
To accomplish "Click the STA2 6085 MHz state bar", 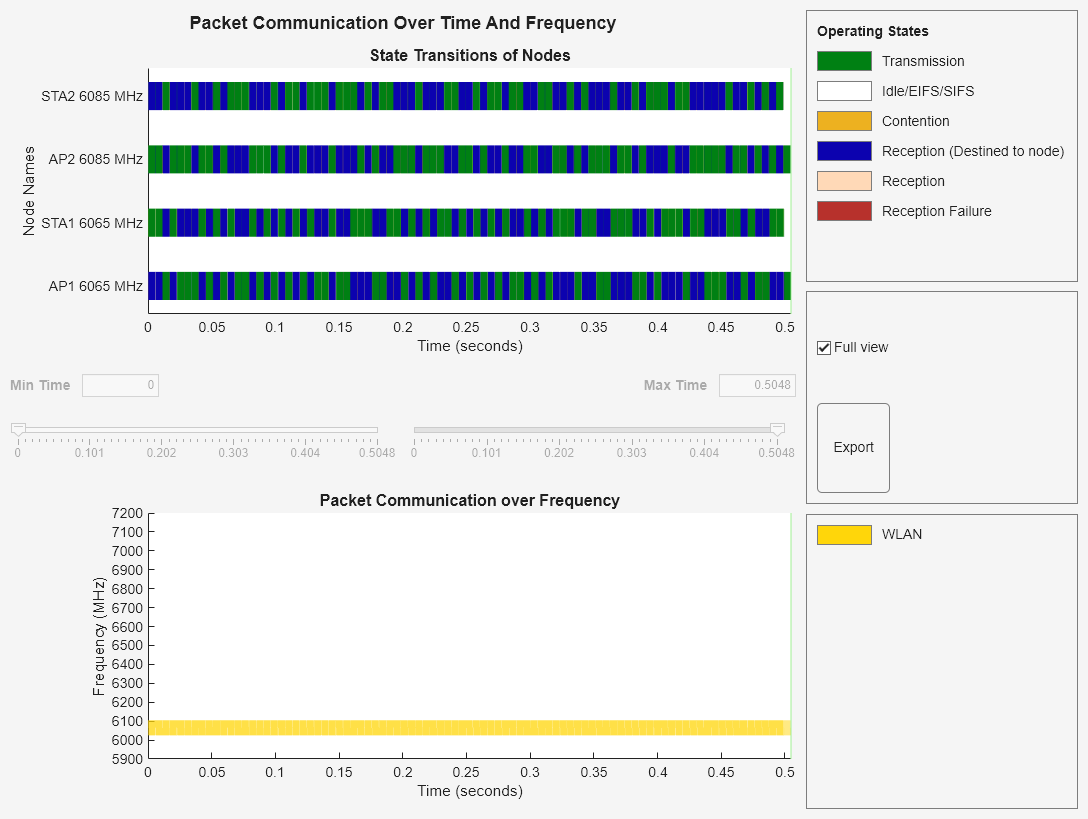I will click(x=465, y=97).
